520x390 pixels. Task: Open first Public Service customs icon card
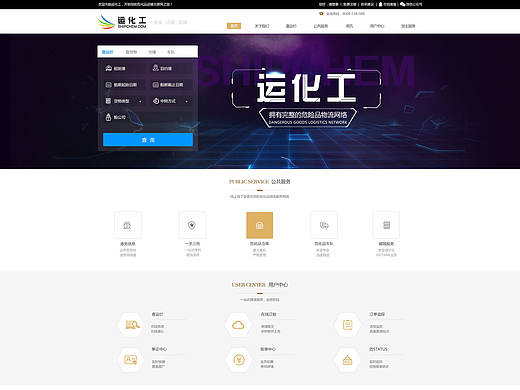pos(127,225)
